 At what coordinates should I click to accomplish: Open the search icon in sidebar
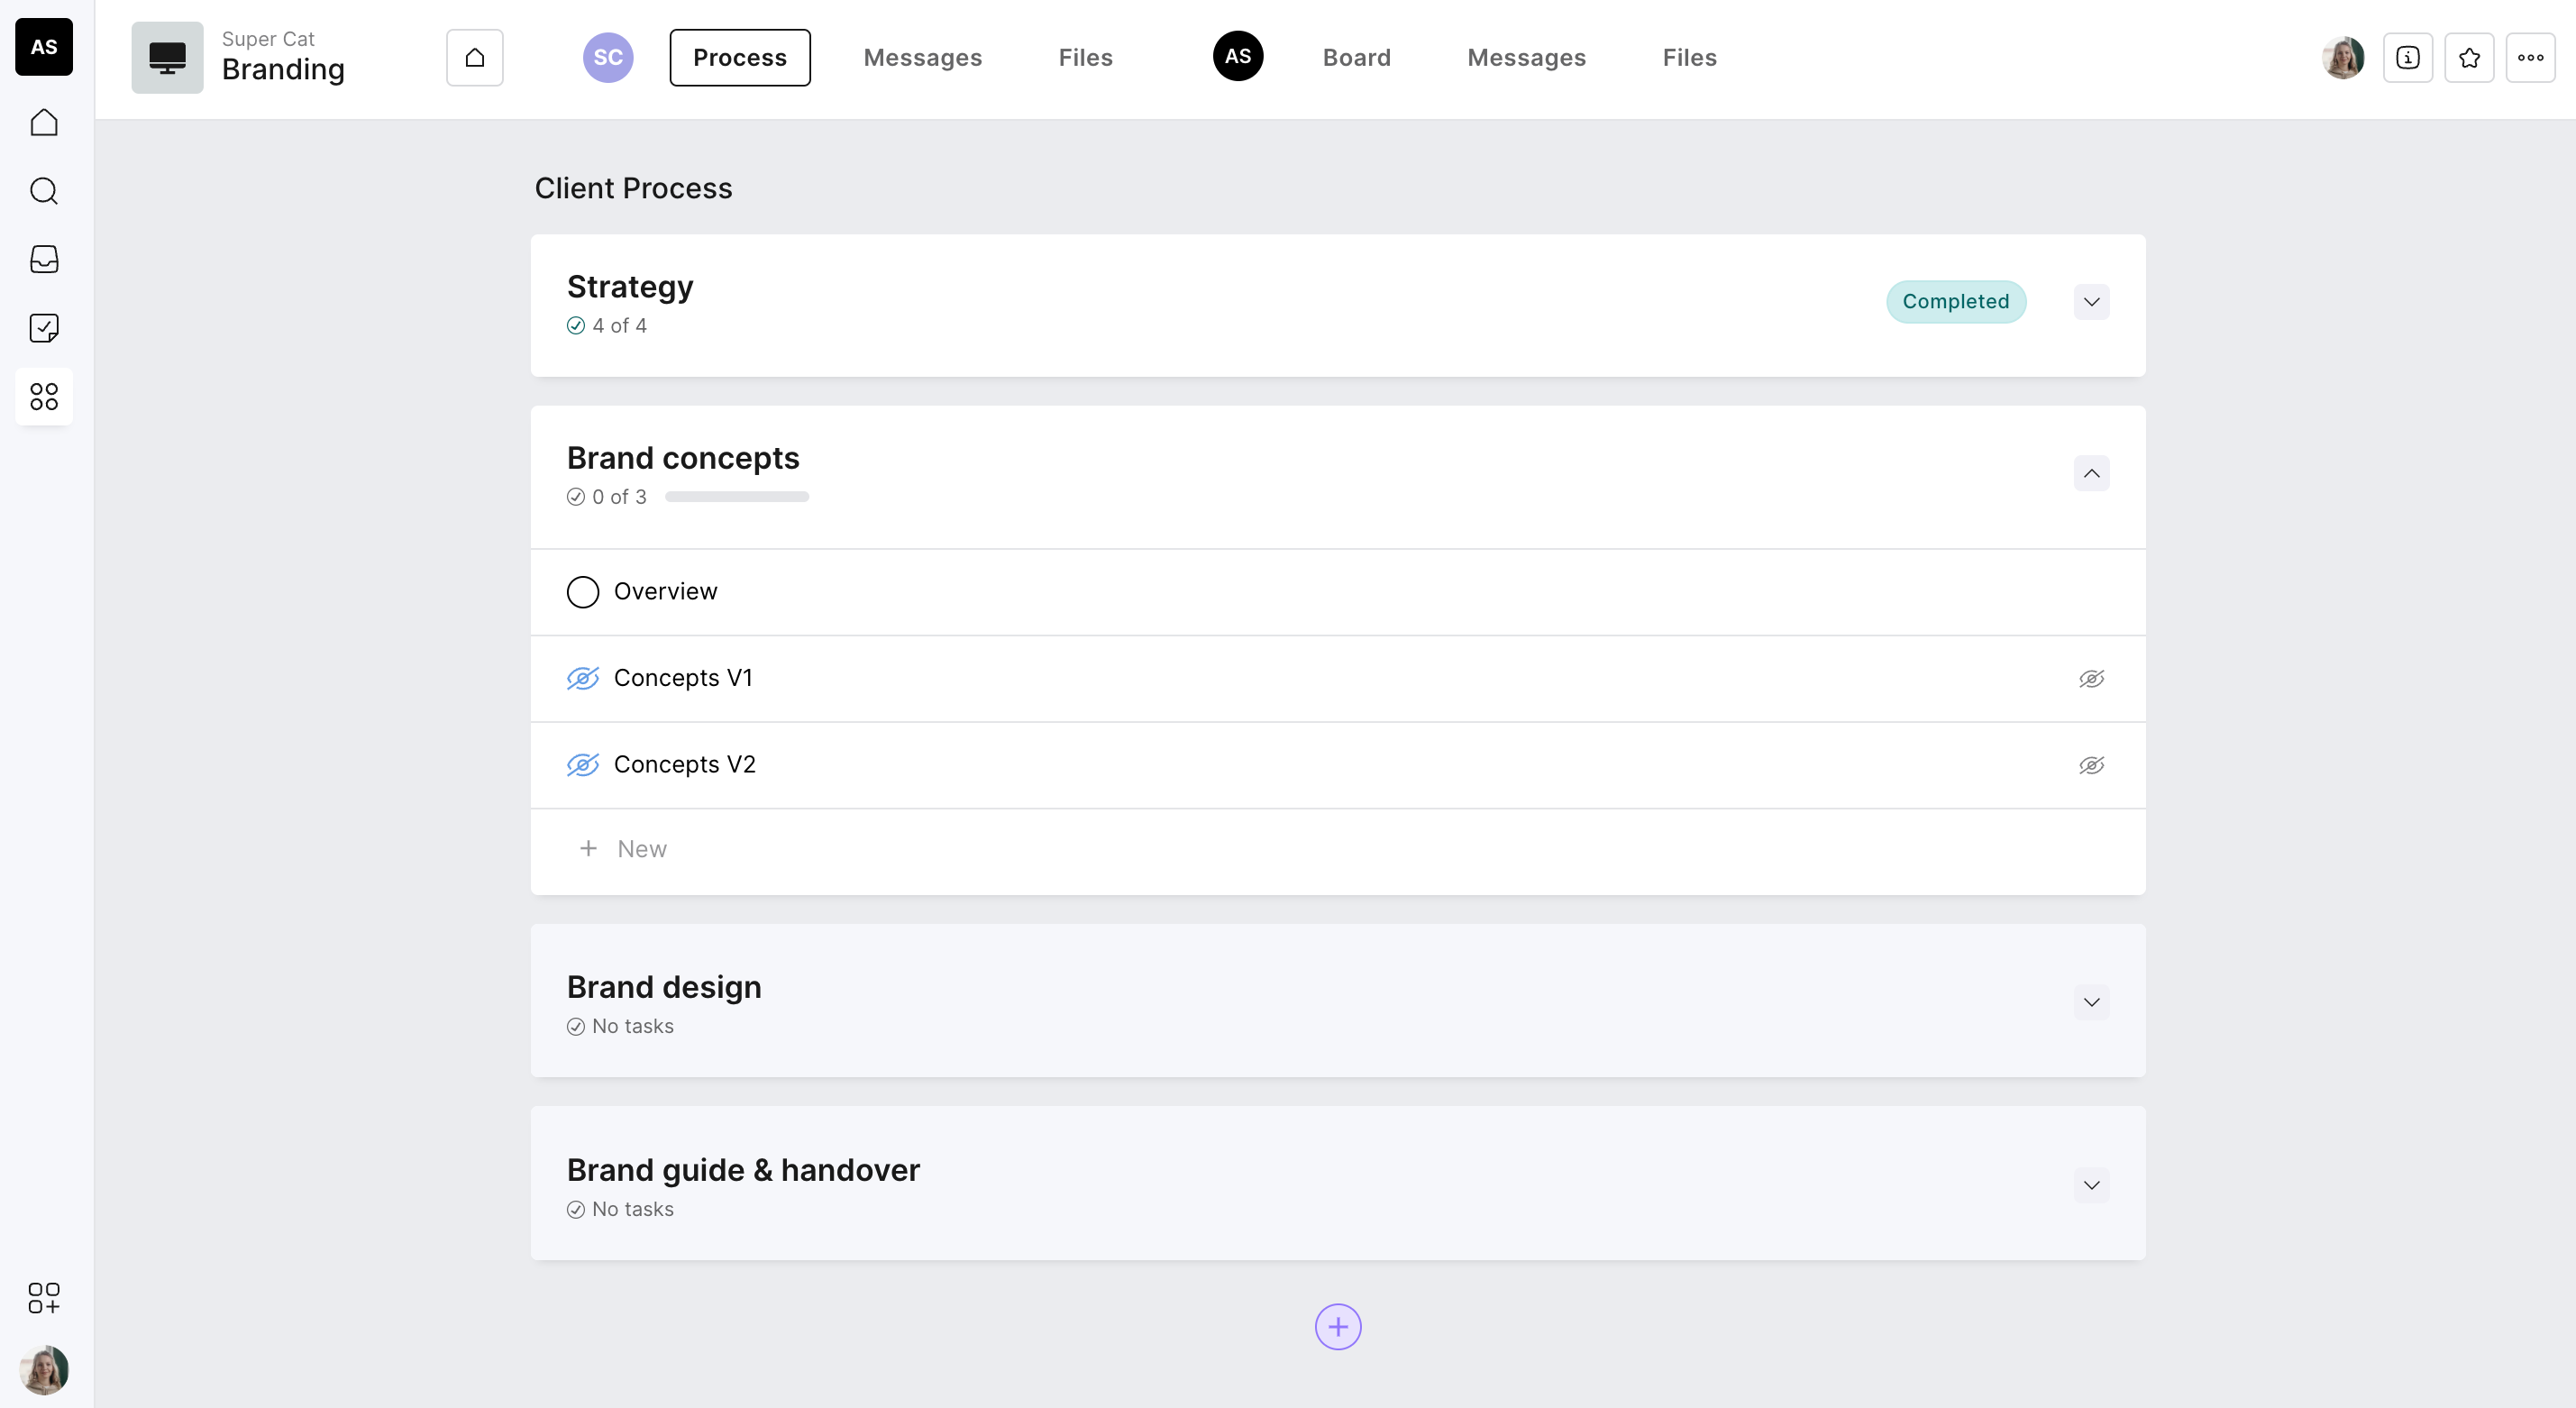point(44,191)
